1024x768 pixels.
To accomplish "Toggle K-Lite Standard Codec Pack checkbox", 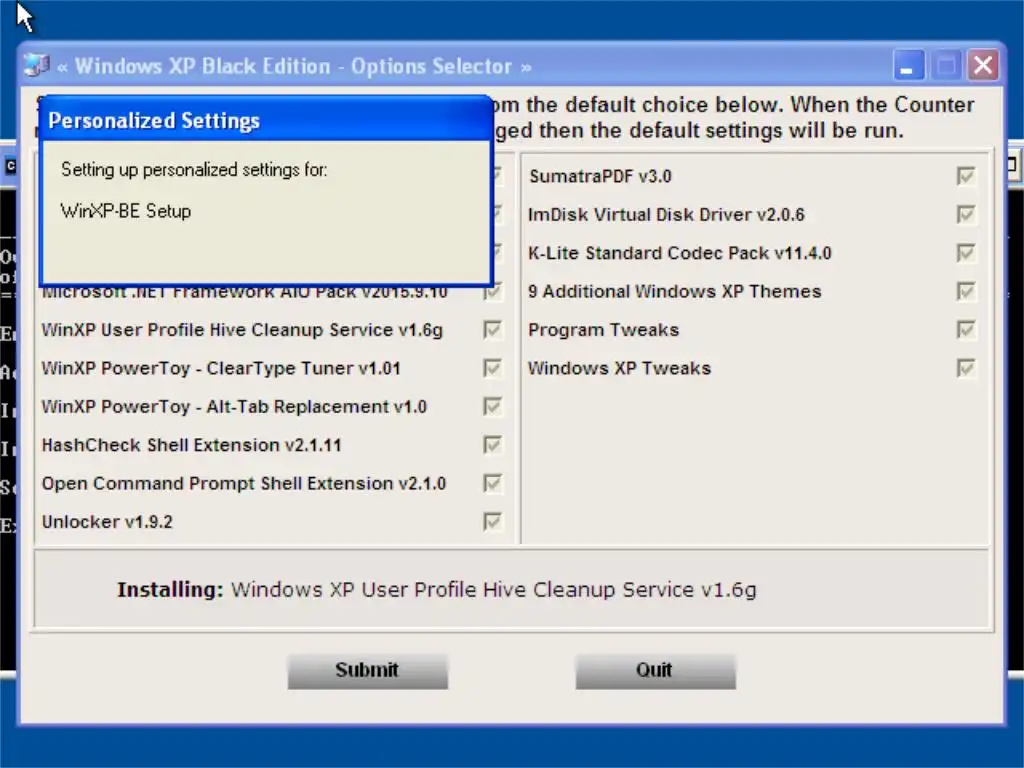I will (966, 253).
